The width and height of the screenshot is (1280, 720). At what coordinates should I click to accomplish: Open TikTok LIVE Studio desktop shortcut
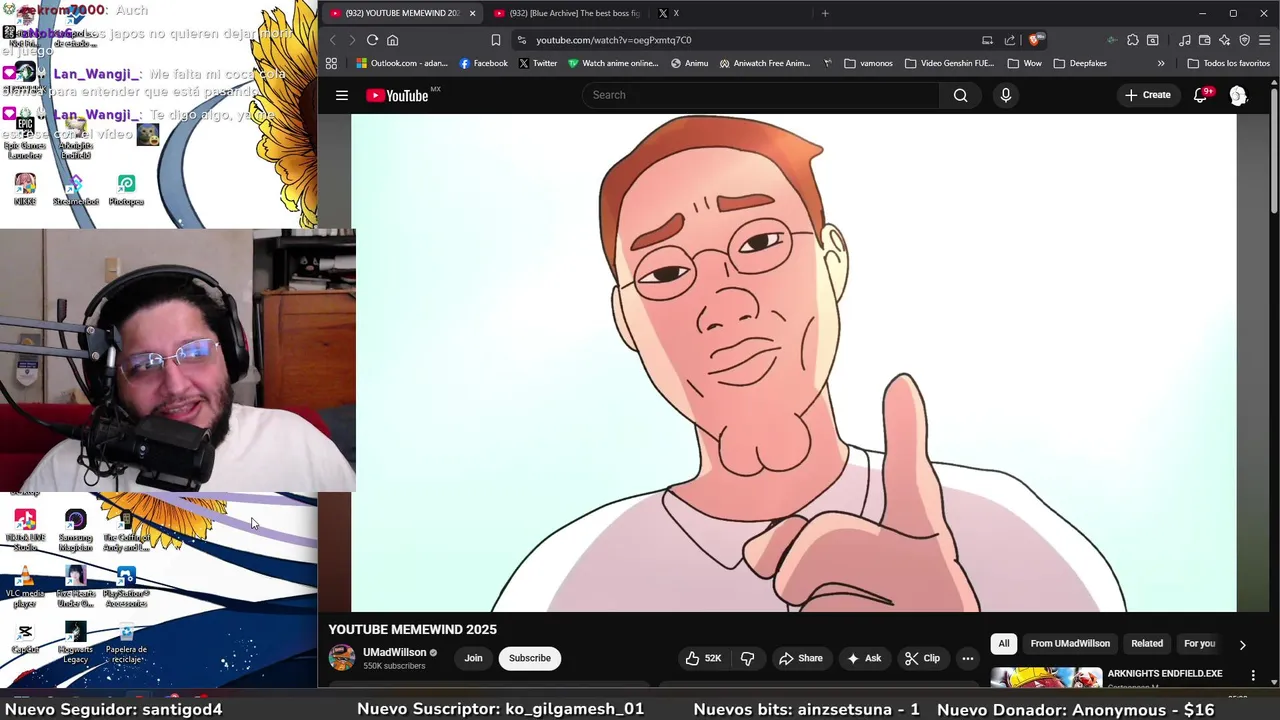[x=25, y=531]
